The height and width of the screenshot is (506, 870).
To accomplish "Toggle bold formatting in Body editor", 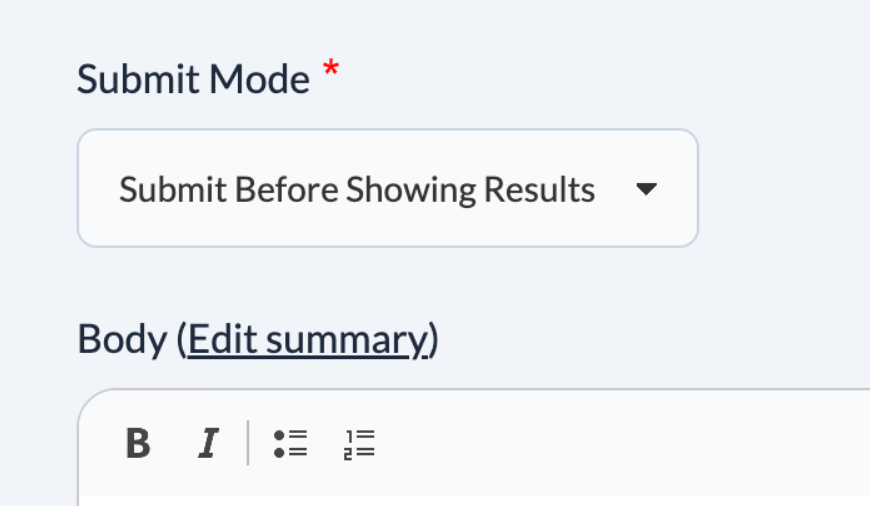I will (x=138, y=443).
